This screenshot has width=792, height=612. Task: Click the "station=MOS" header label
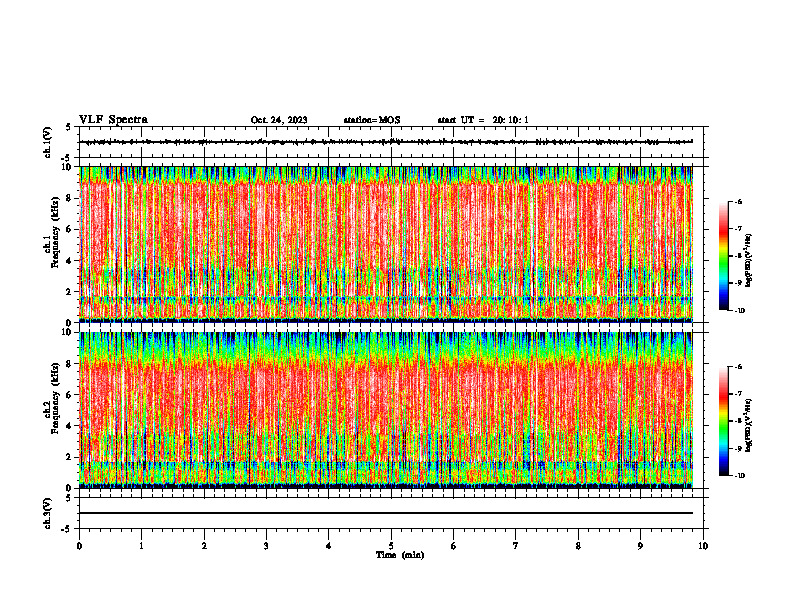pyautogui.click(x=372, y=120)
